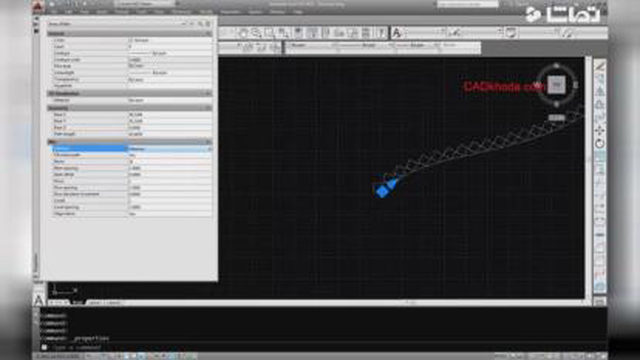640x360 pixels.
Task: Switch to the Model tab
Action: (x=78, y=303)
